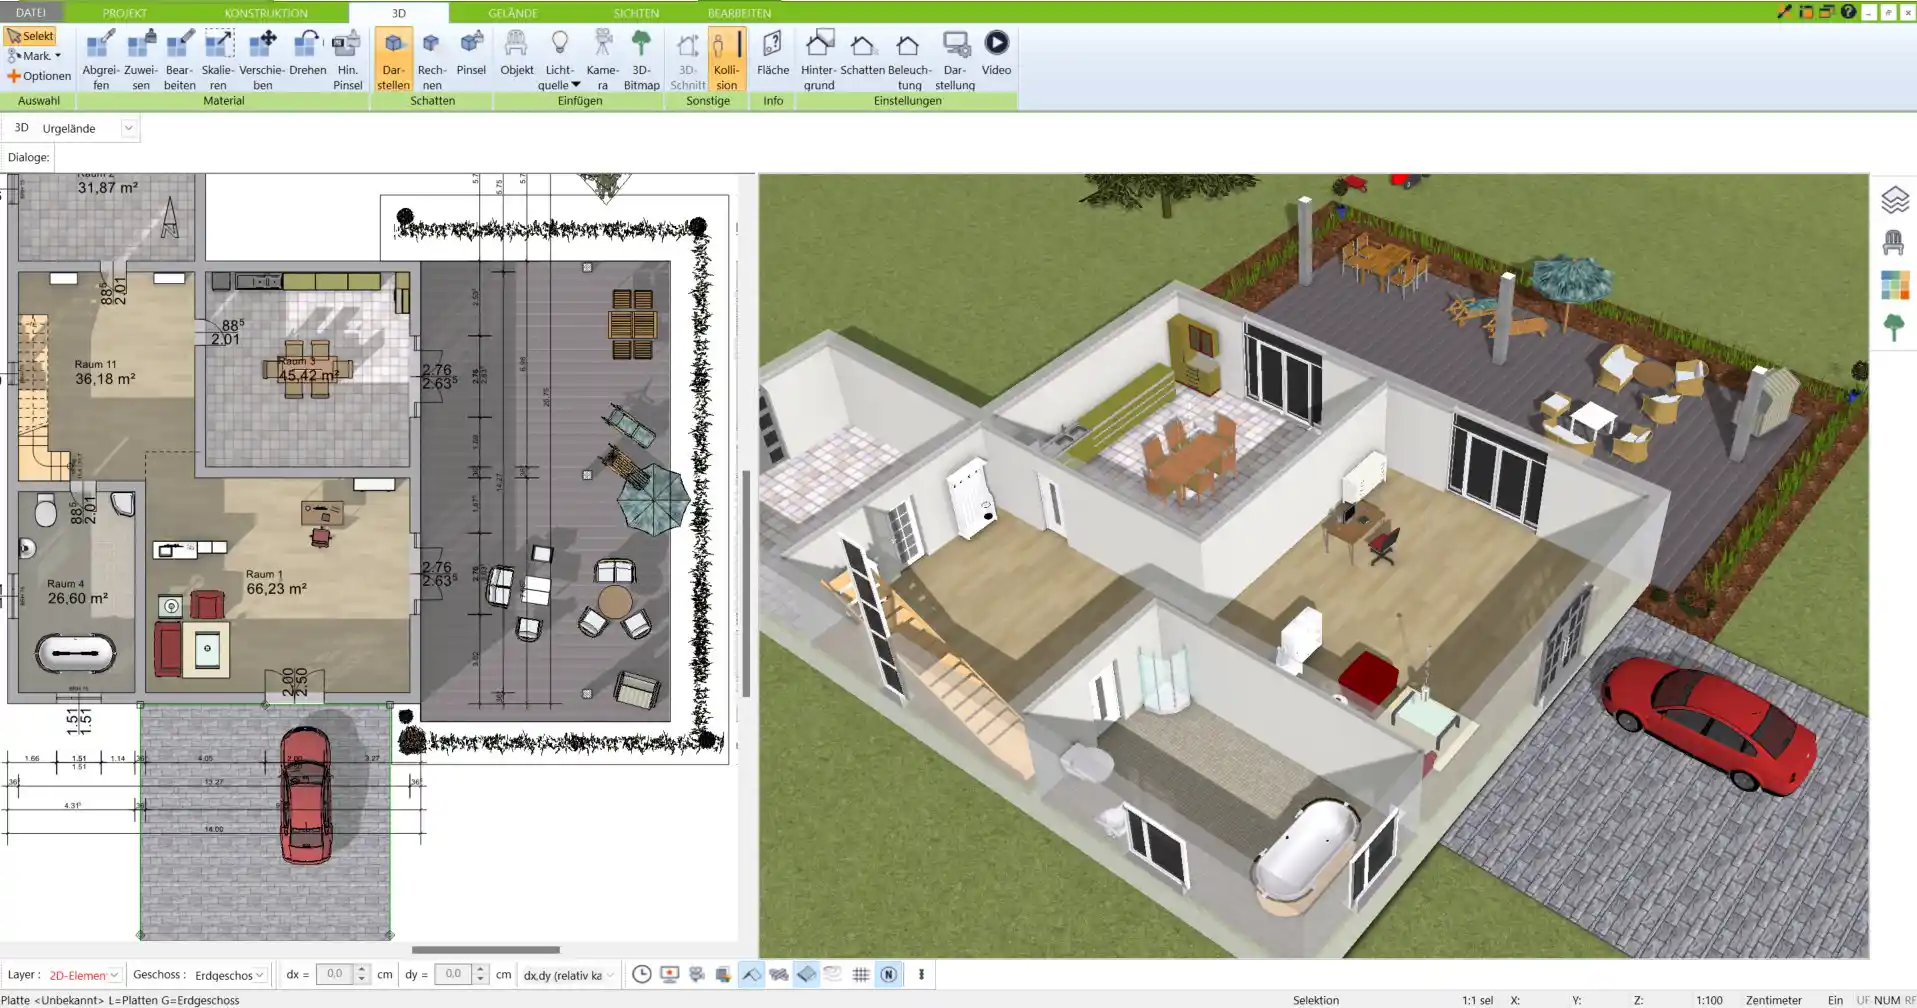Click the monitor record icon in status bar
Image resolution: width=1917 pixels, height=1008 pixels.
[x=669, y=974]
